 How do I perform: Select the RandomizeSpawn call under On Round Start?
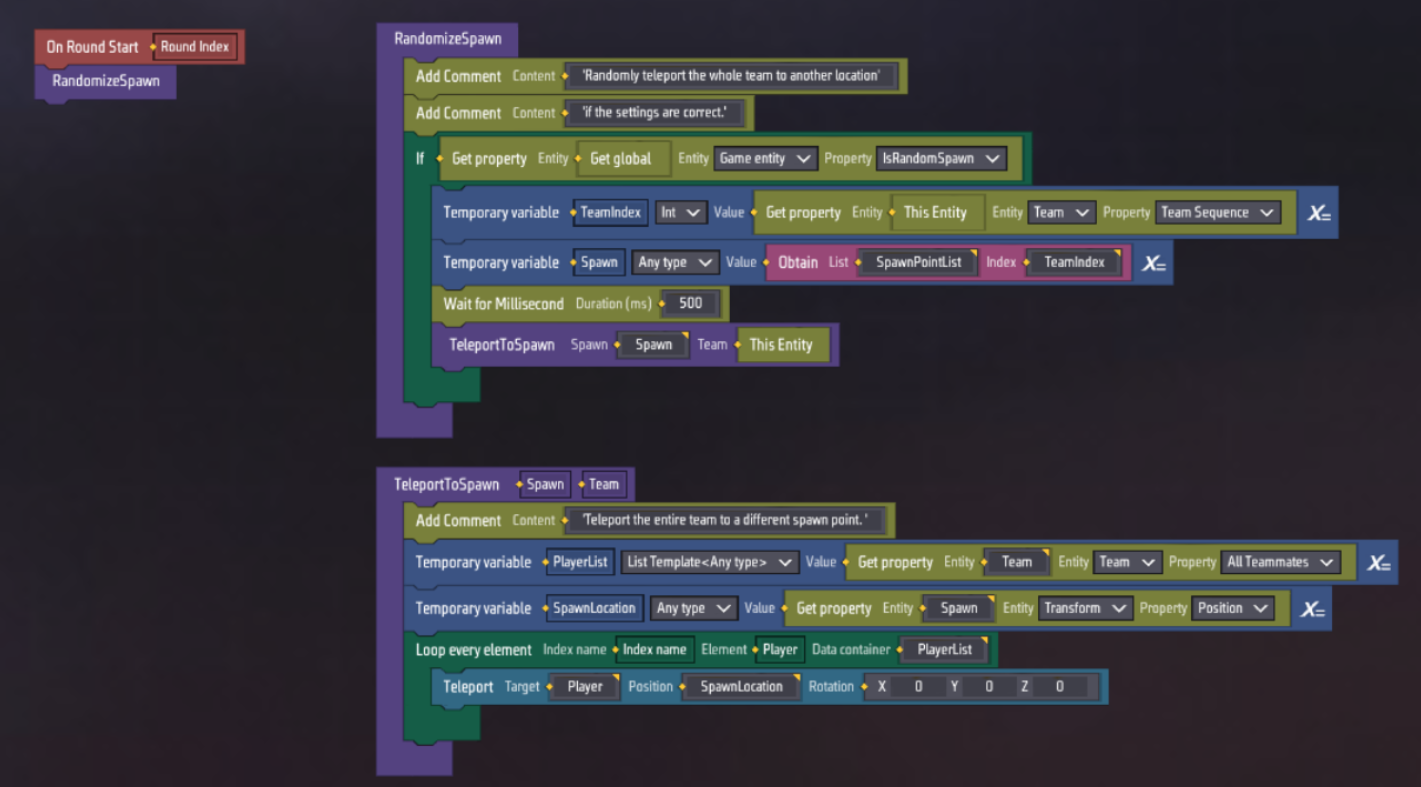105,82
